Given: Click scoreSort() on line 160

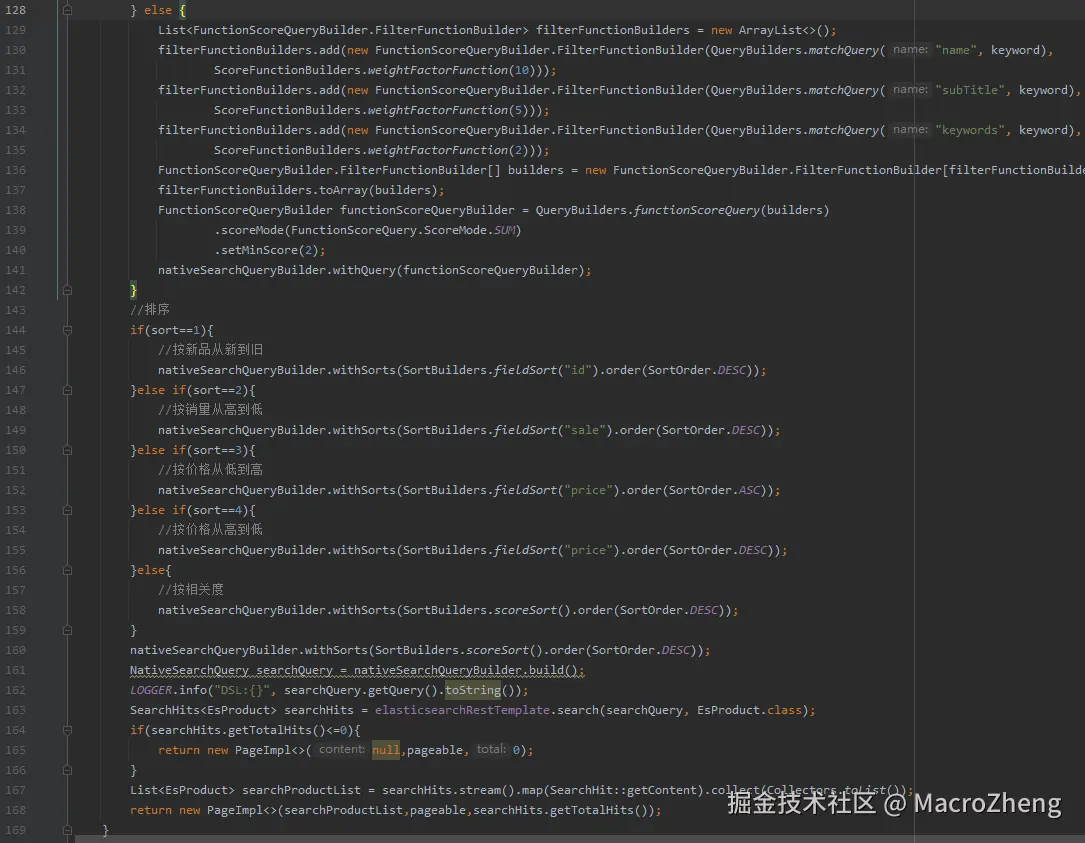Looking at the screenshot, I should (504, 651).
